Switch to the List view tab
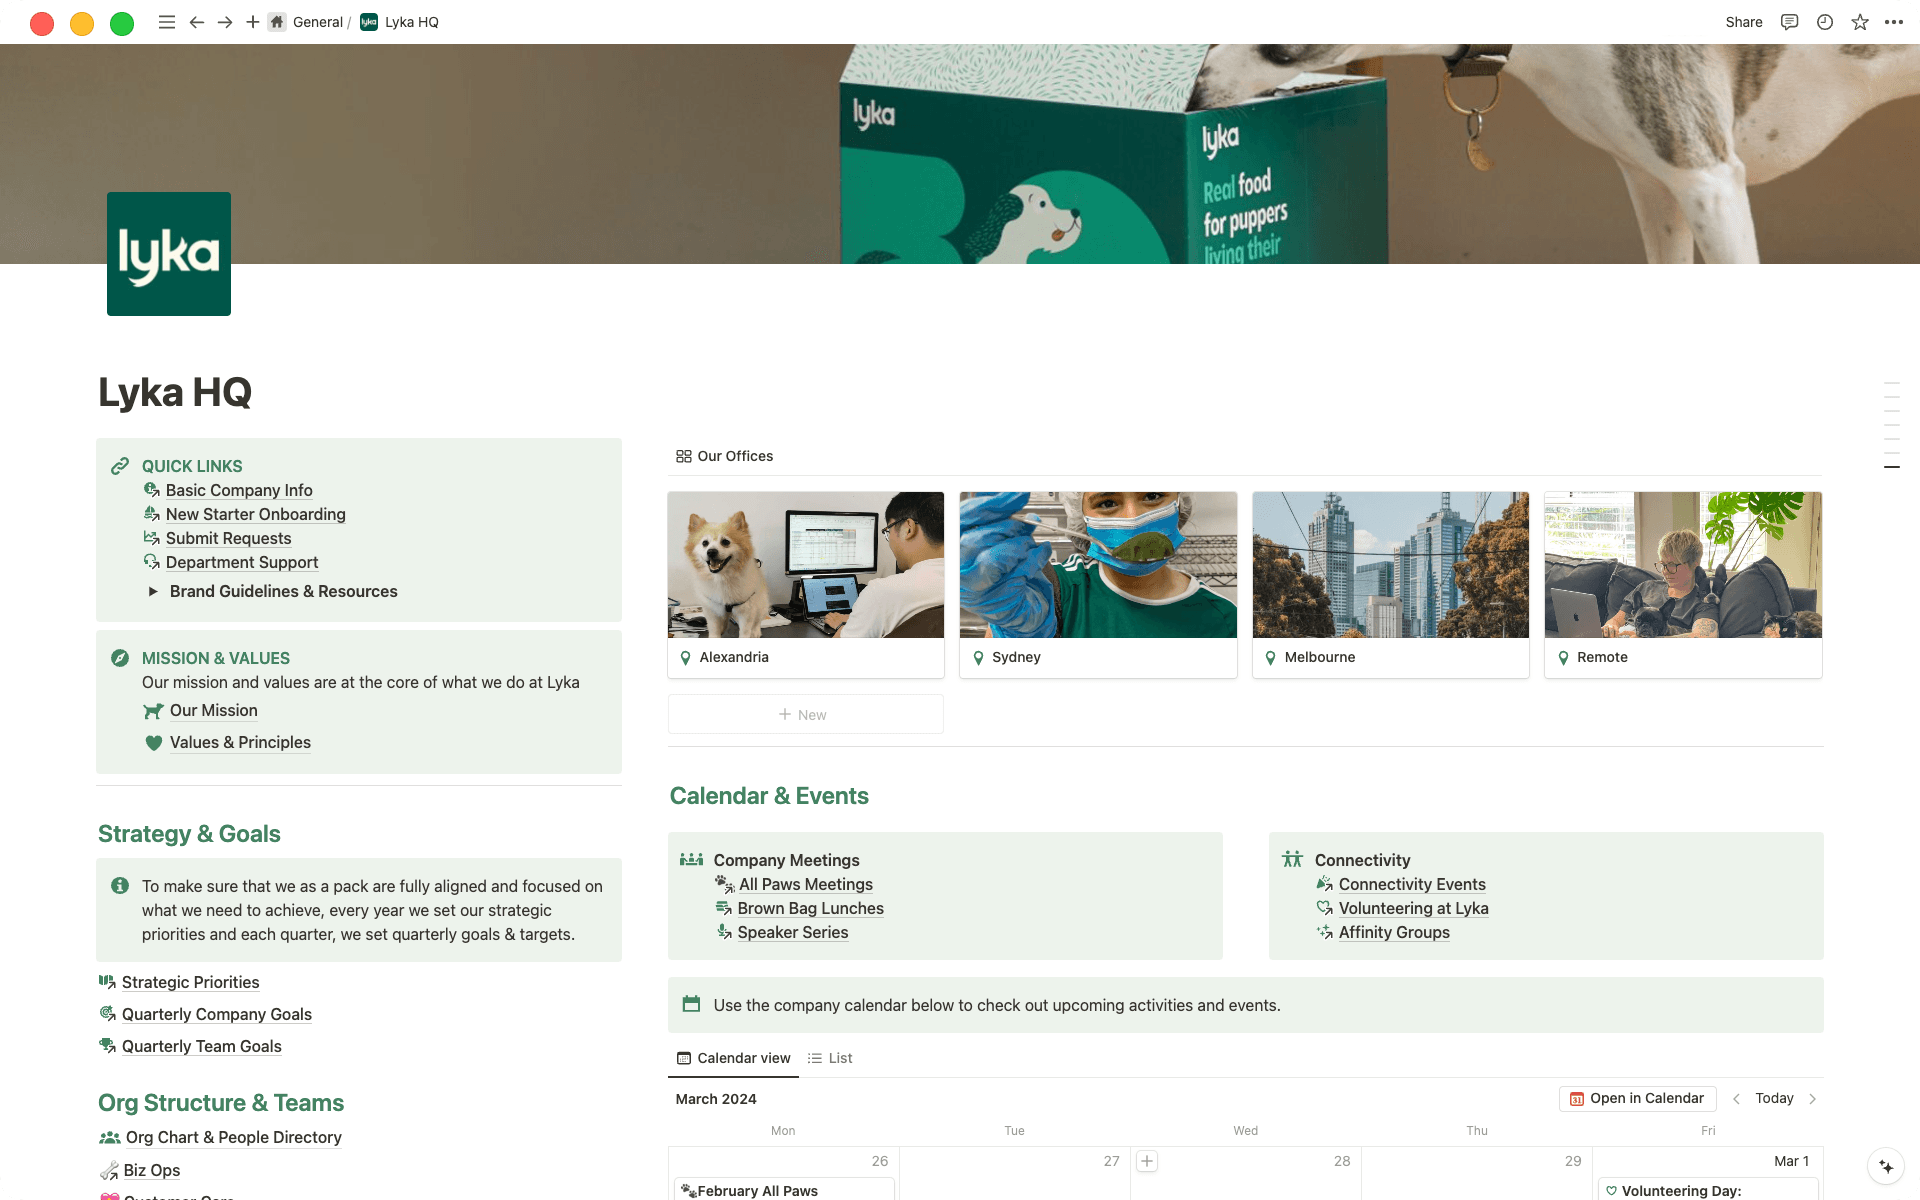Image resolution: width=1920 pixels, height=1200 pixels. point(830,1058)
